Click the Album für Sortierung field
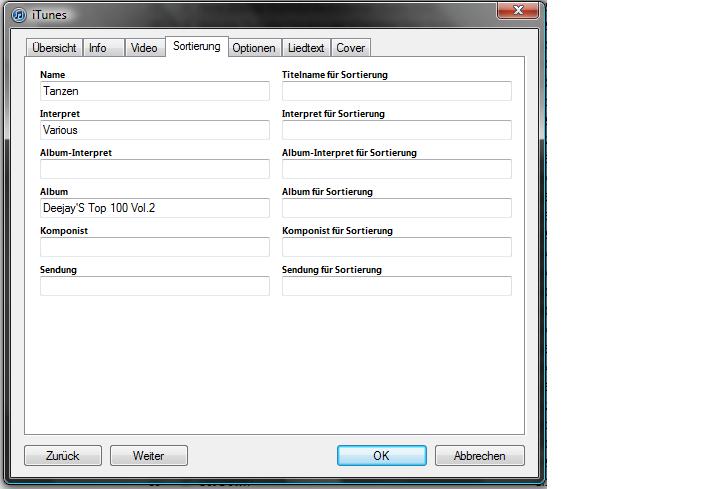This screenshot has height=489, width=720. tap(397, 208)
